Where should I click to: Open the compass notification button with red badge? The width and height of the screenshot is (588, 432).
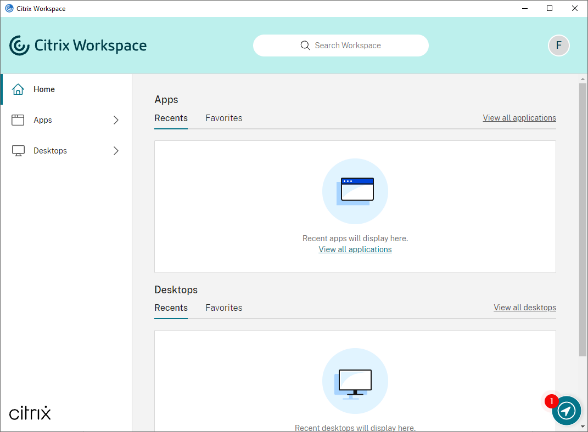pyautogui.click(x=566, y=410)
